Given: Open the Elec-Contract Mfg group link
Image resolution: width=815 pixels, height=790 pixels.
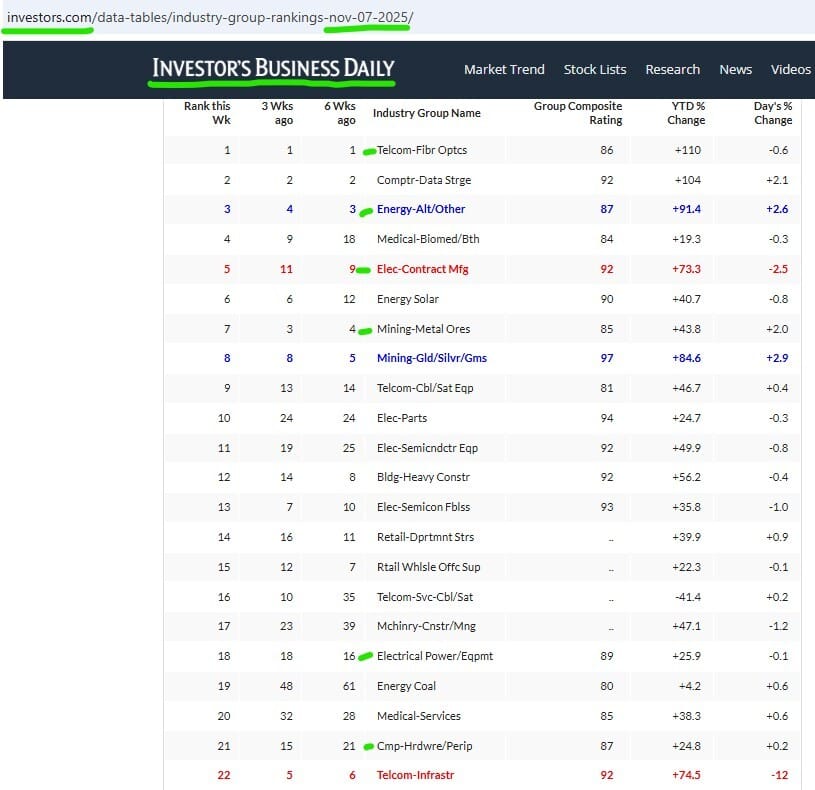Looking at the screenshot, I should (x=423, y=269).
